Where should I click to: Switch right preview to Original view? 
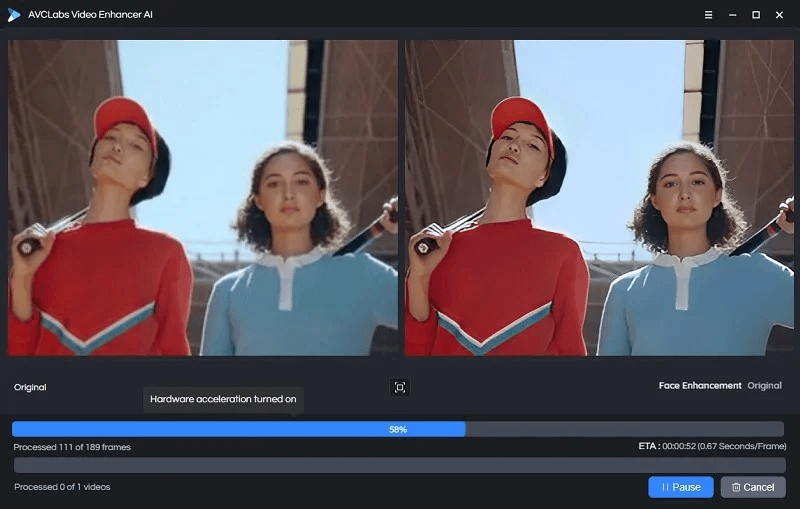(x=765, y=385)
